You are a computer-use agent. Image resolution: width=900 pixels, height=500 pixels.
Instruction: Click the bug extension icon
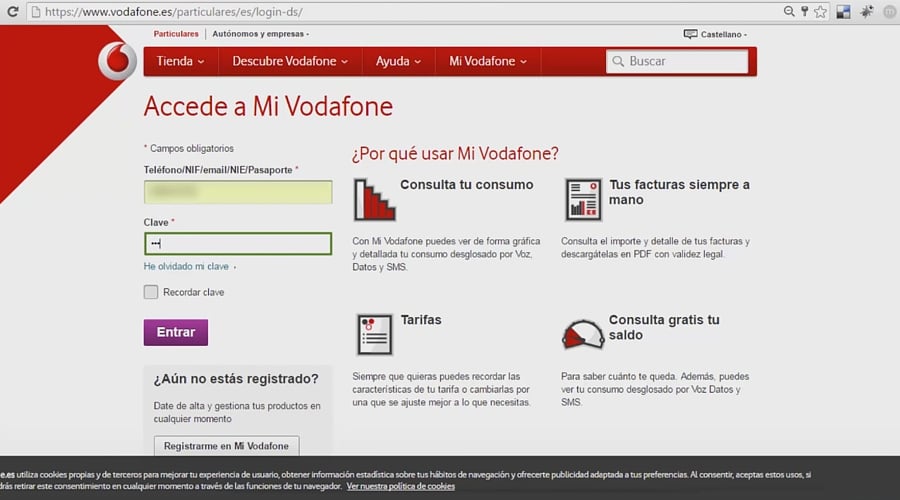coord(867,11)
